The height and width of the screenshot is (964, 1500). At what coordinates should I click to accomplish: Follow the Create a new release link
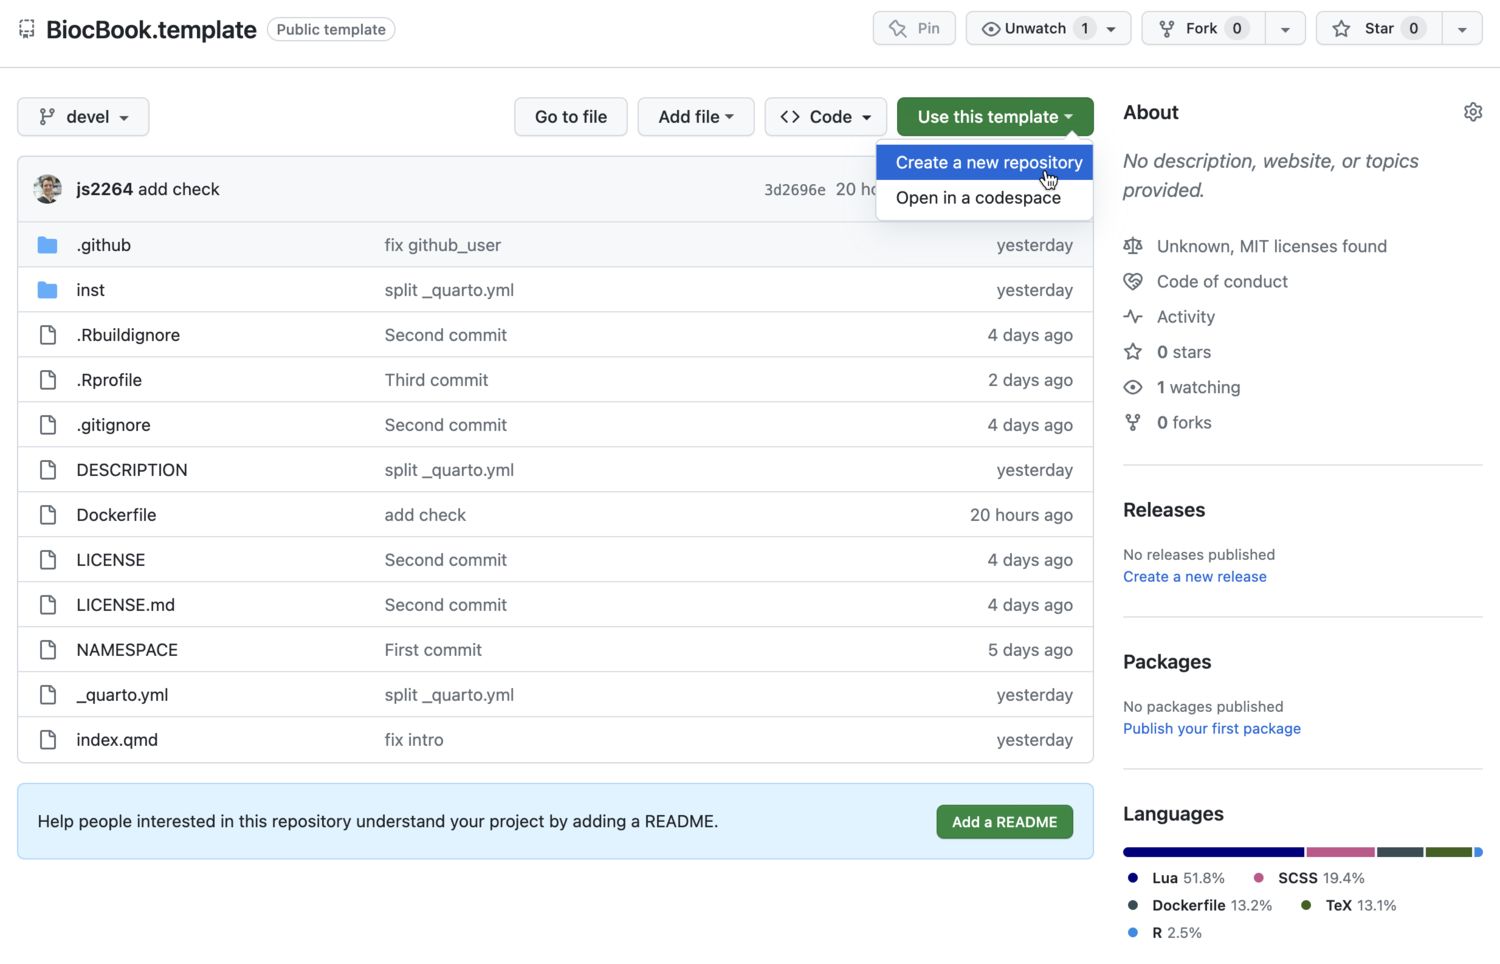coord(1194,577)
